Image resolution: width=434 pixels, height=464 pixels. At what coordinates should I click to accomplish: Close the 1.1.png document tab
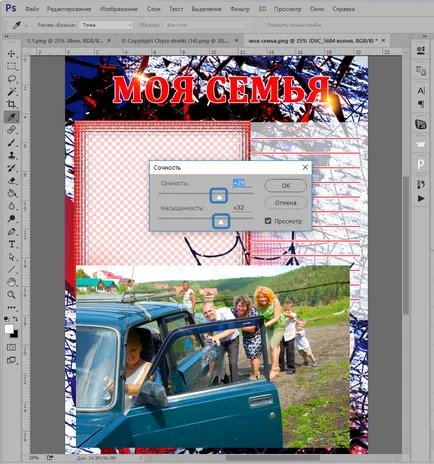click(x=109, y=41)
